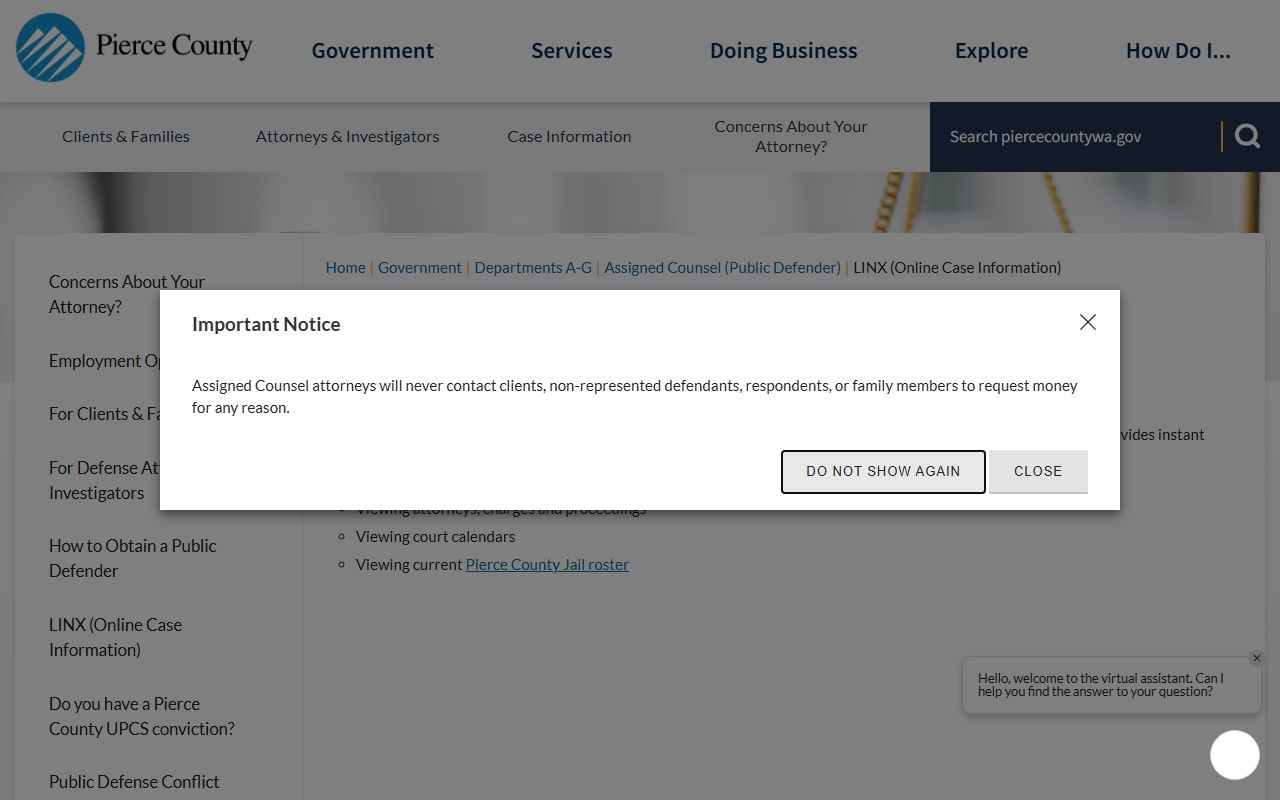Open the Pierce County Jail roster link
Image resolution: width=1280 pixels, height=800 pixels.
547,564
